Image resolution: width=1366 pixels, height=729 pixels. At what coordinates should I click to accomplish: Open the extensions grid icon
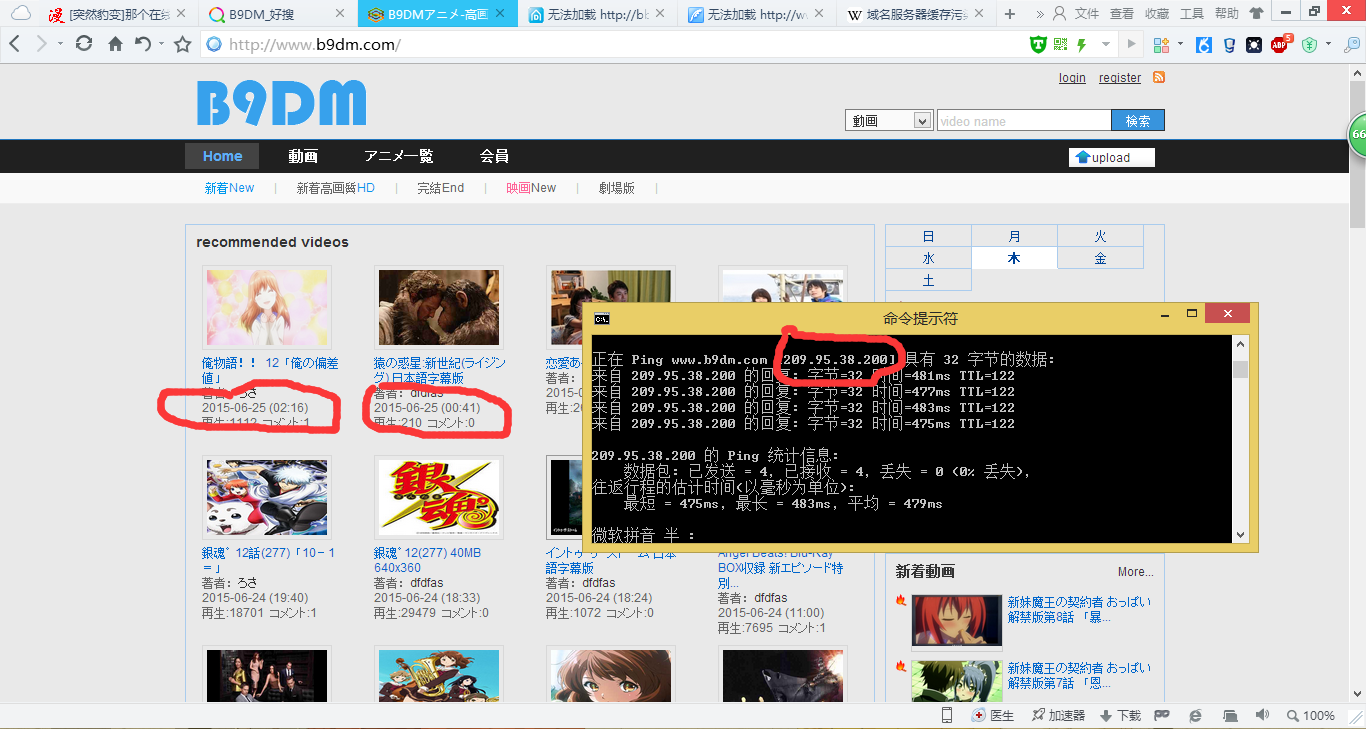tap(1161, 44)
